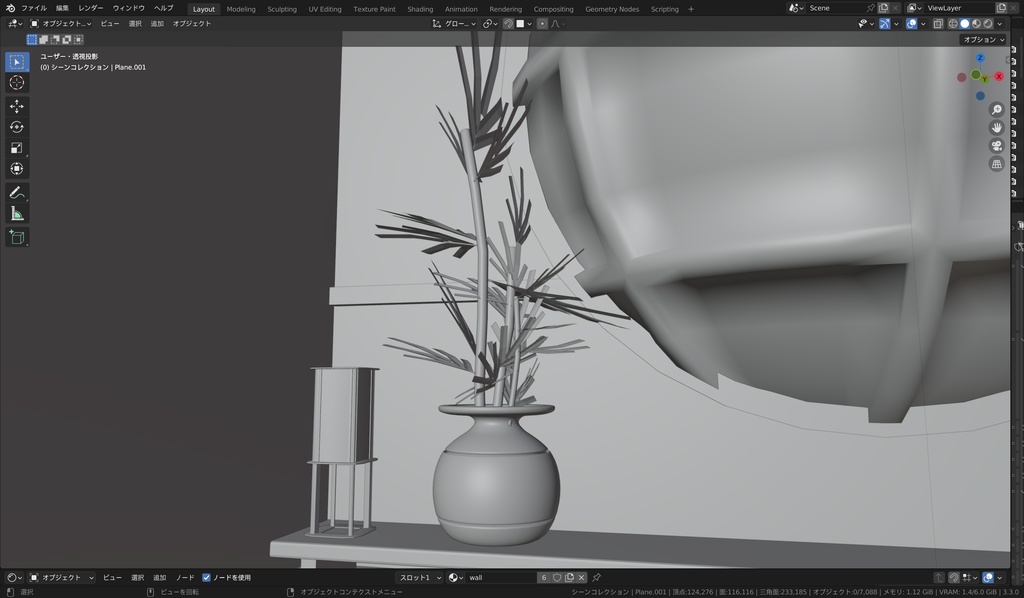Viewport: 1024px width, 598px height.
Task: Open the viewport object mode 'オブジェクト...' dropdown
Action: coord(61,24)
